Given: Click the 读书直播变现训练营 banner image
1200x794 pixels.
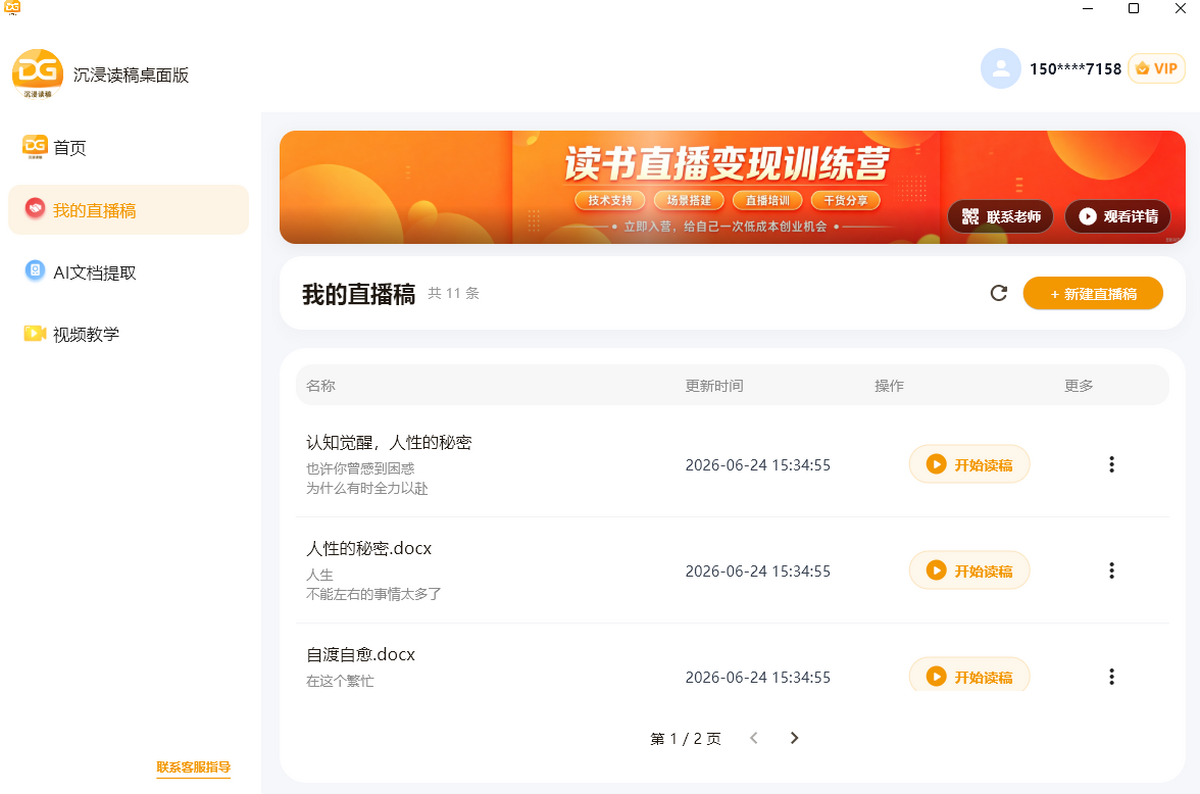Looking at the screenshot, I should point(732,187).
